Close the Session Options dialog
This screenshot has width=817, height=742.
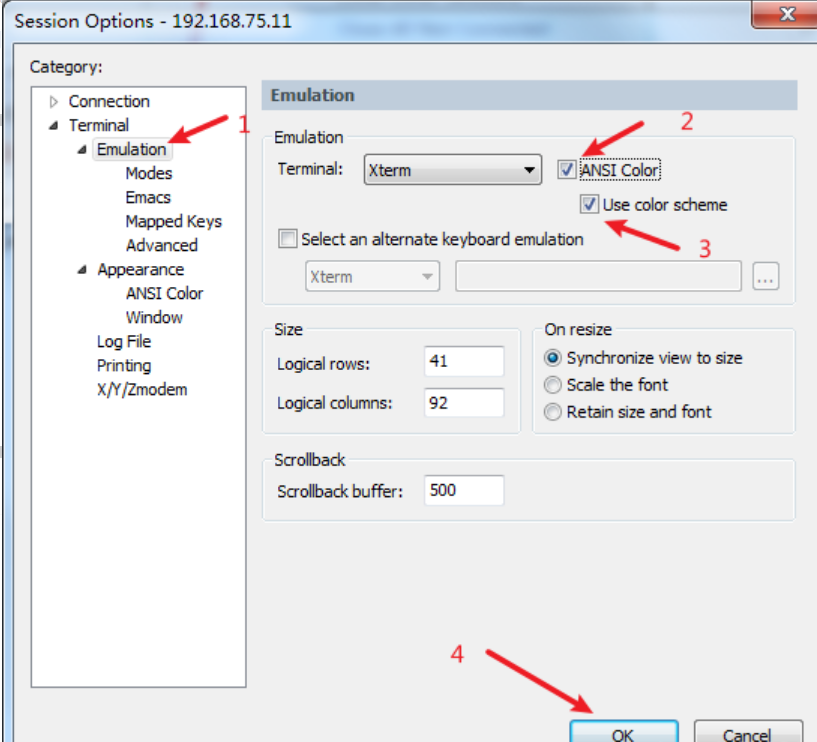[786, 14]
